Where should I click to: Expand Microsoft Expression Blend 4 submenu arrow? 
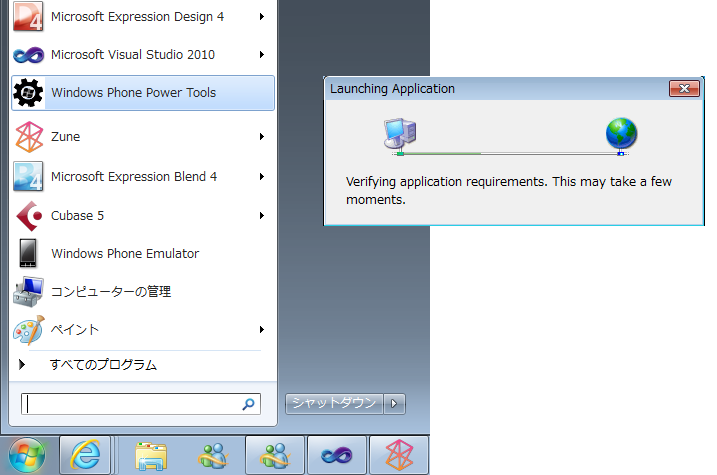pos(262,176)
